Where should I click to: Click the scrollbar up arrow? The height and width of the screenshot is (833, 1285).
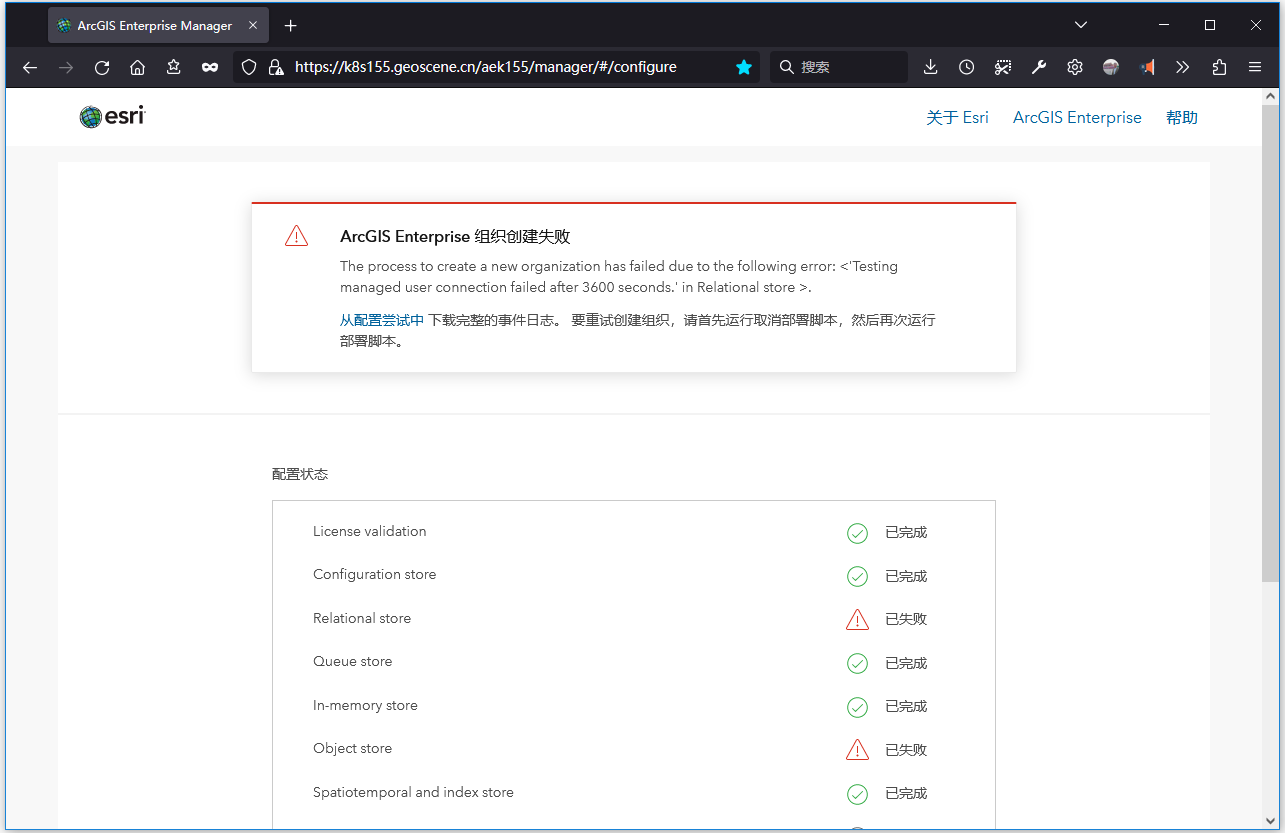coord(1270,96)
